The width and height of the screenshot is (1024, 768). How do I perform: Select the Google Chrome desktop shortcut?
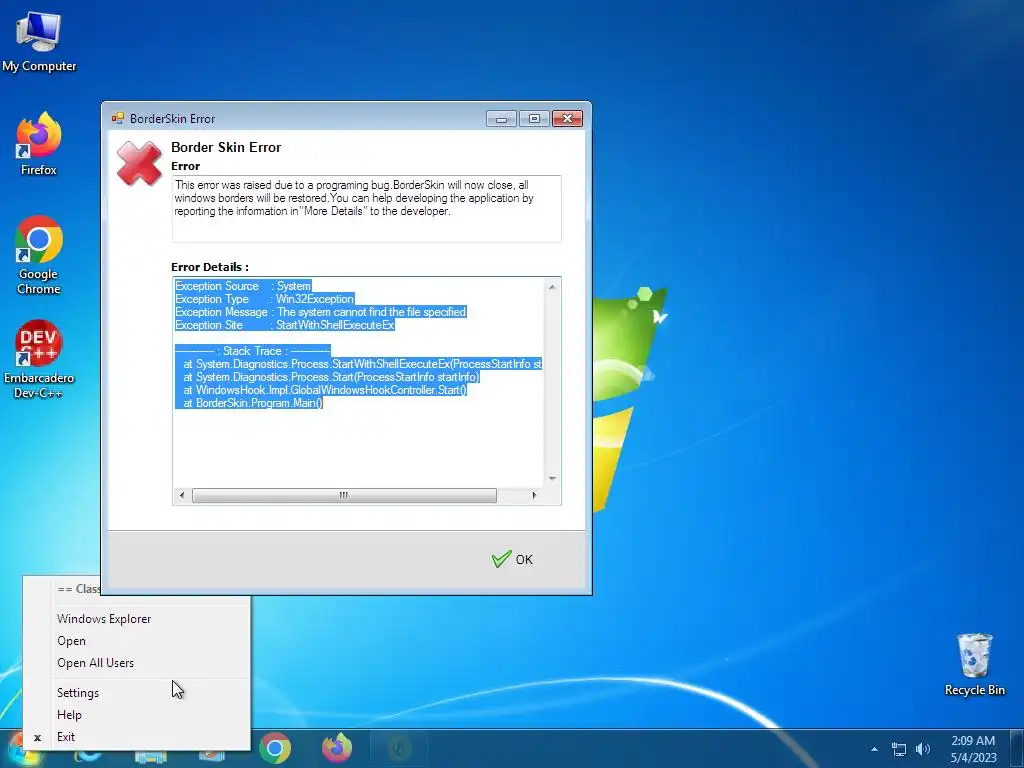click(x=39, y=255)
